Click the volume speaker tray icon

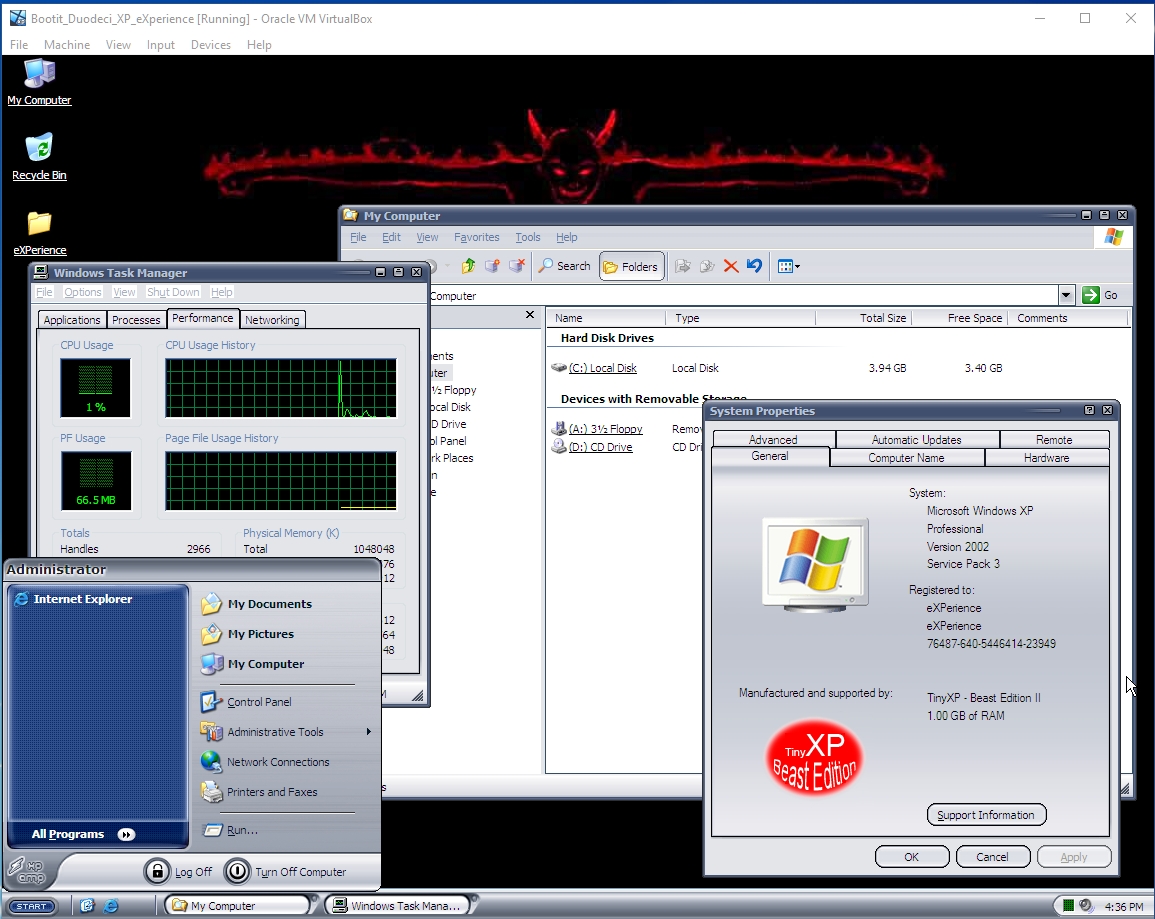tap(1085, 906)
